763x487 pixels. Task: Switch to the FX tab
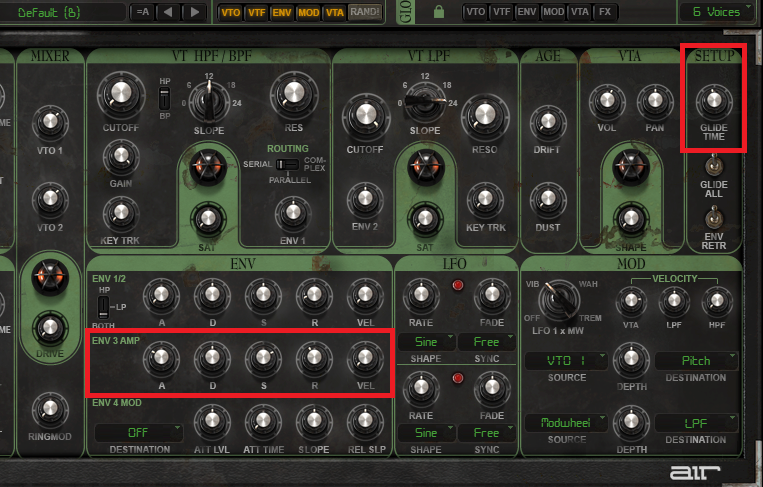[x=603, y=12]
